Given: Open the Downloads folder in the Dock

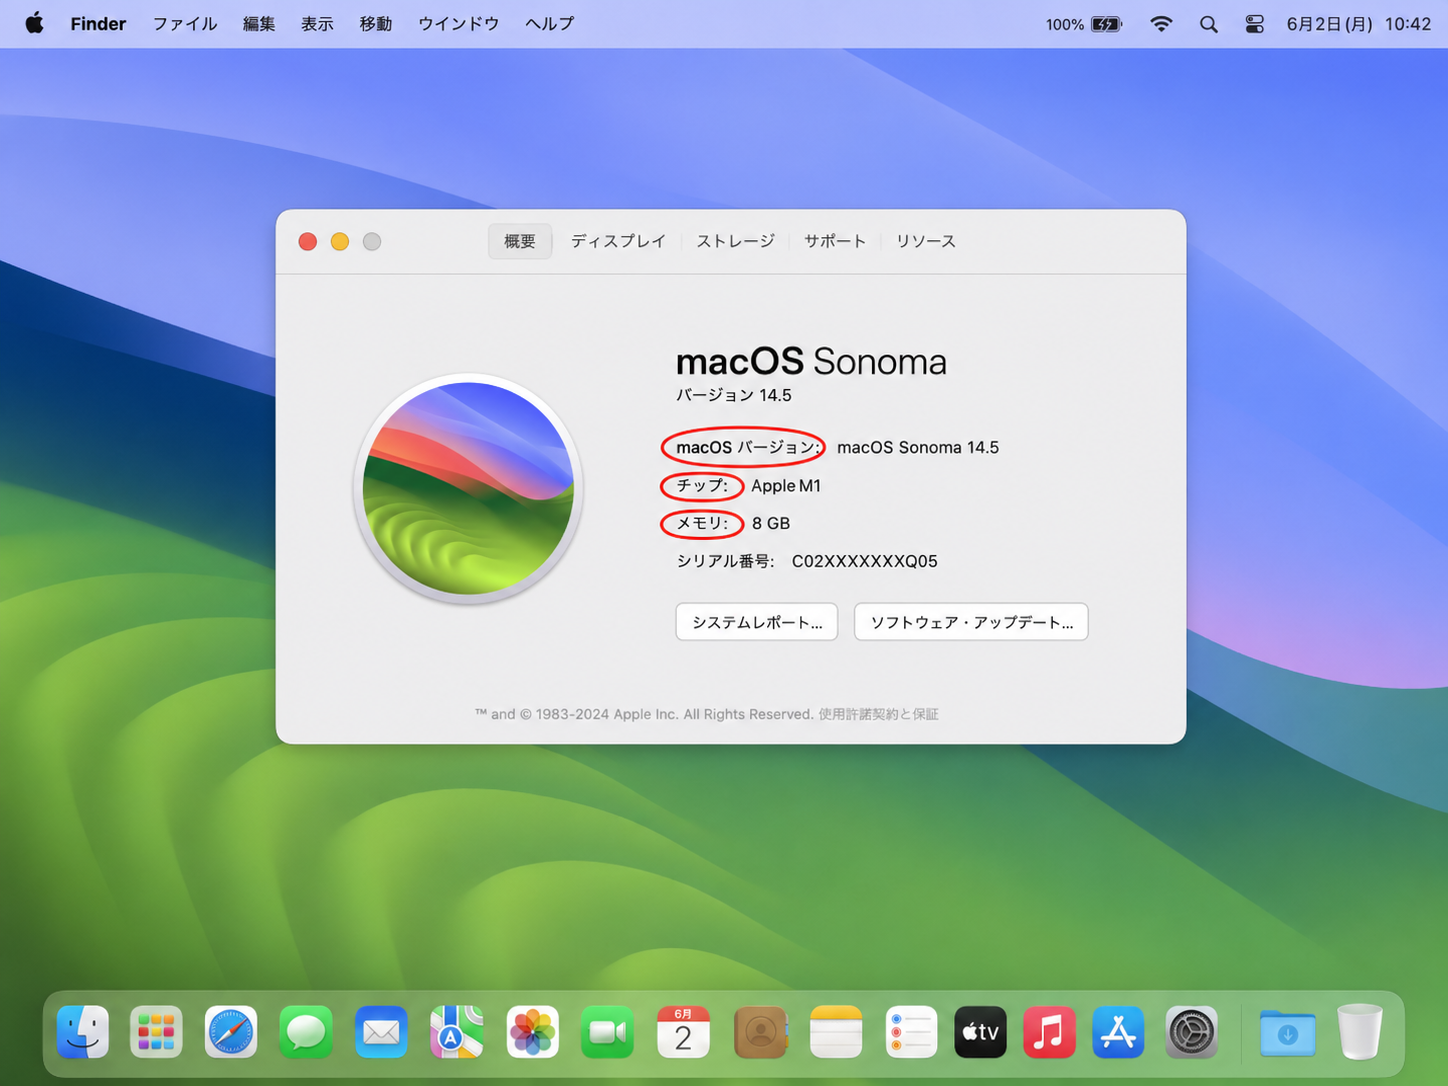Looking at the screenshot, I should (x=1287, y=1032).
